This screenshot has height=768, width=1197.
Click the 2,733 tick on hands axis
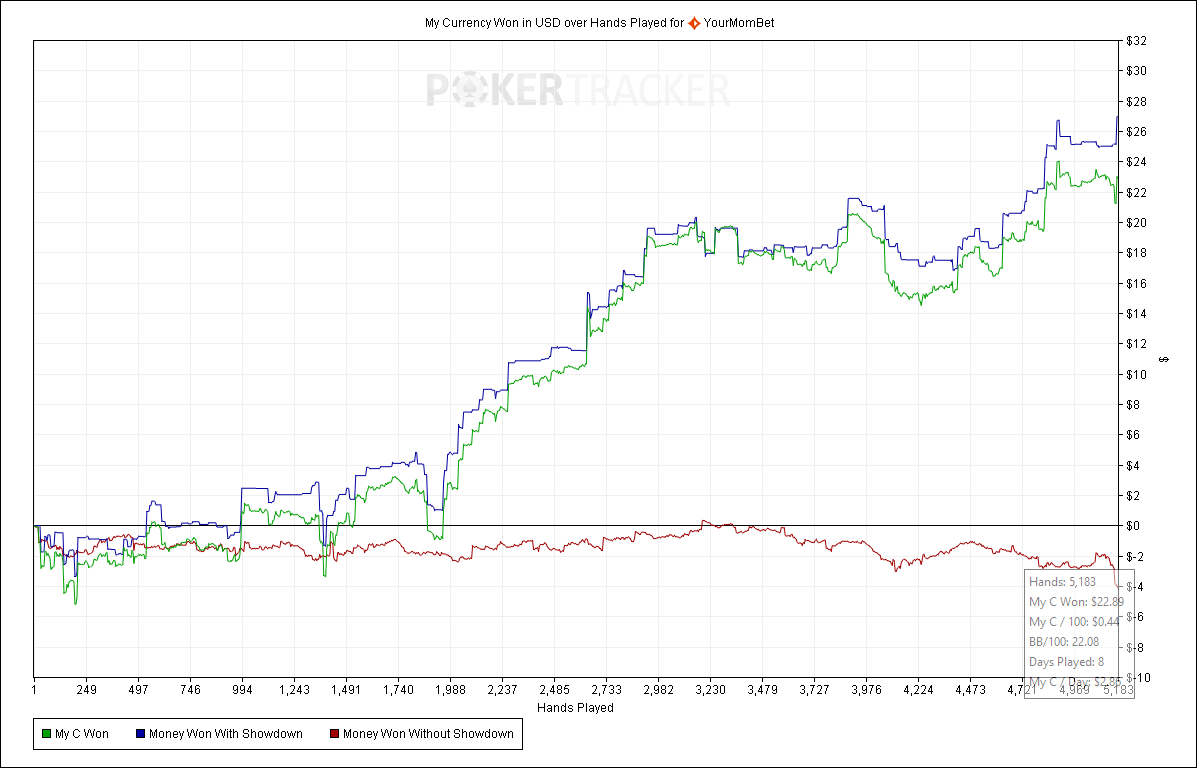click(606, 690)
